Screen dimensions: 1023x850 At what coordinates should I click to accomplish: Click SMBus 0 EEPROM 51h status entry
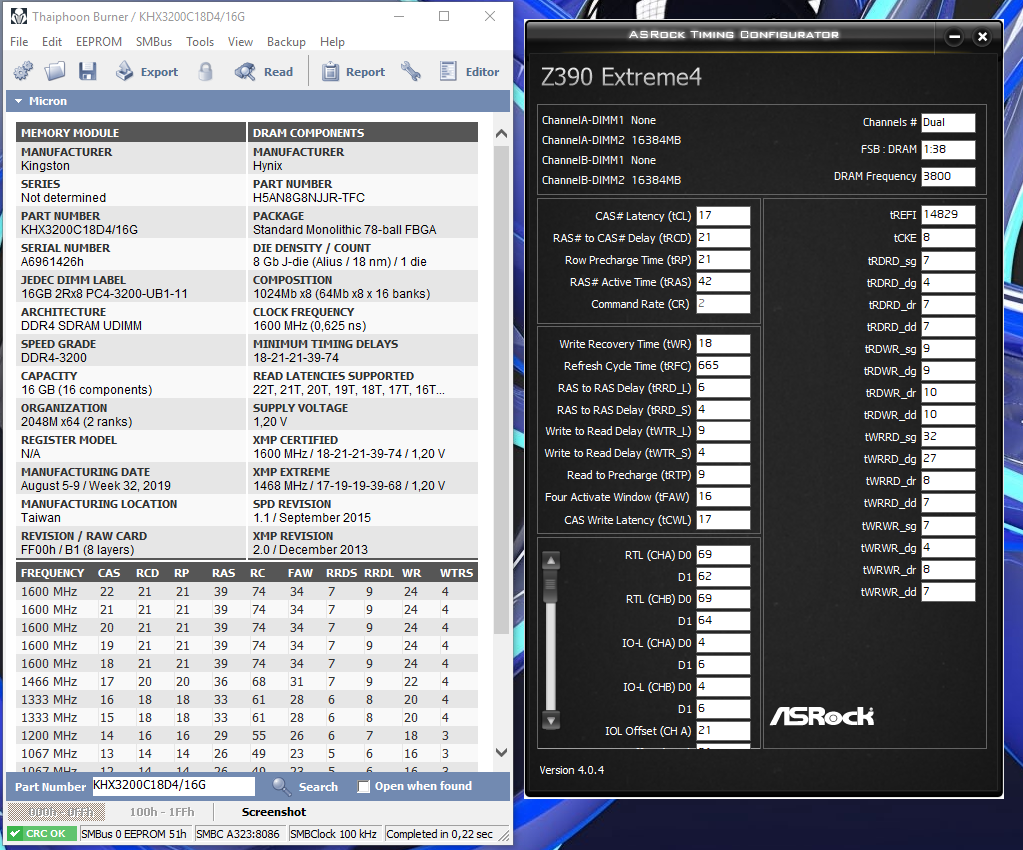coord(134,834)
